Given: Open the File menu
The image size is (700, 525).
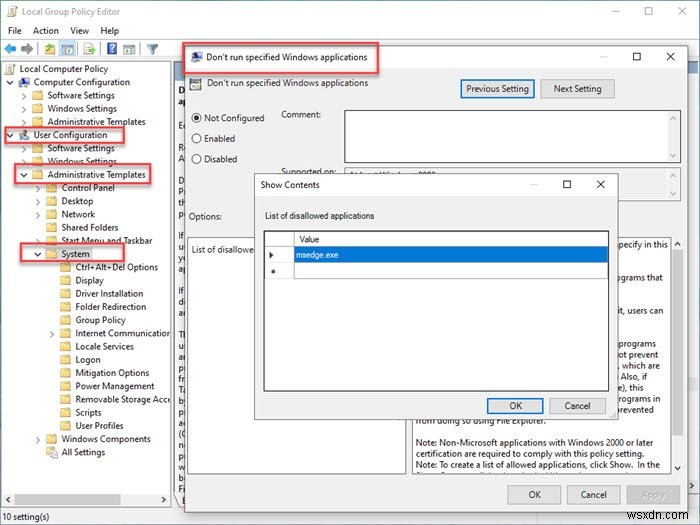Looking at the screenshot, I should [15, 30].
